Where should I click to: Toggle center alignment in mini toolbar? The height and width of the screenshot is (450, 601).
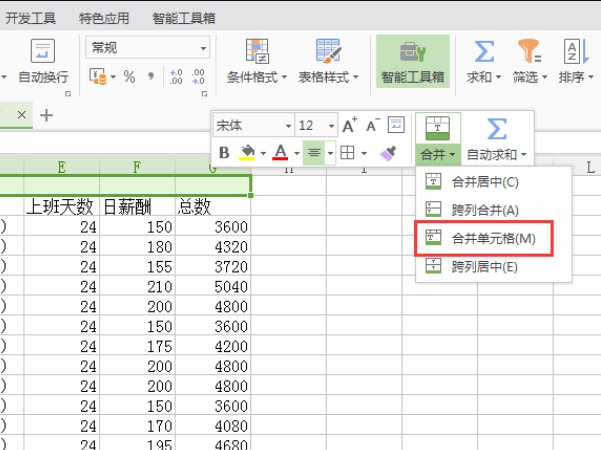tap(314, 153)
